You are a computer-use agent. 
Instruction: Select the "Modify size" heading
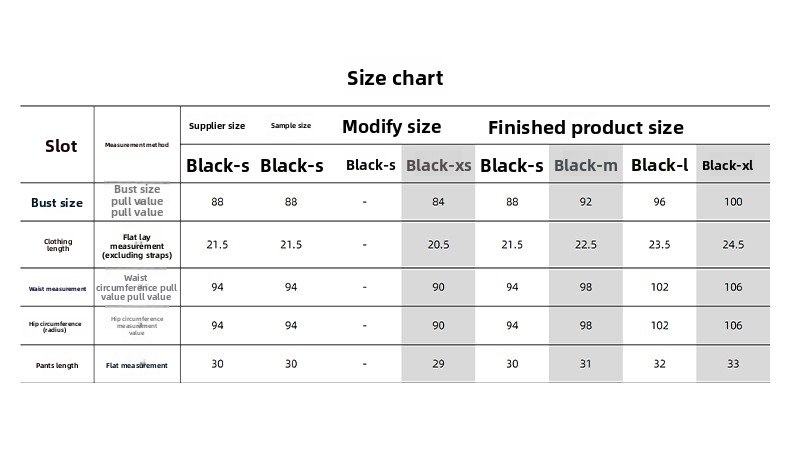tap(391, 127)
